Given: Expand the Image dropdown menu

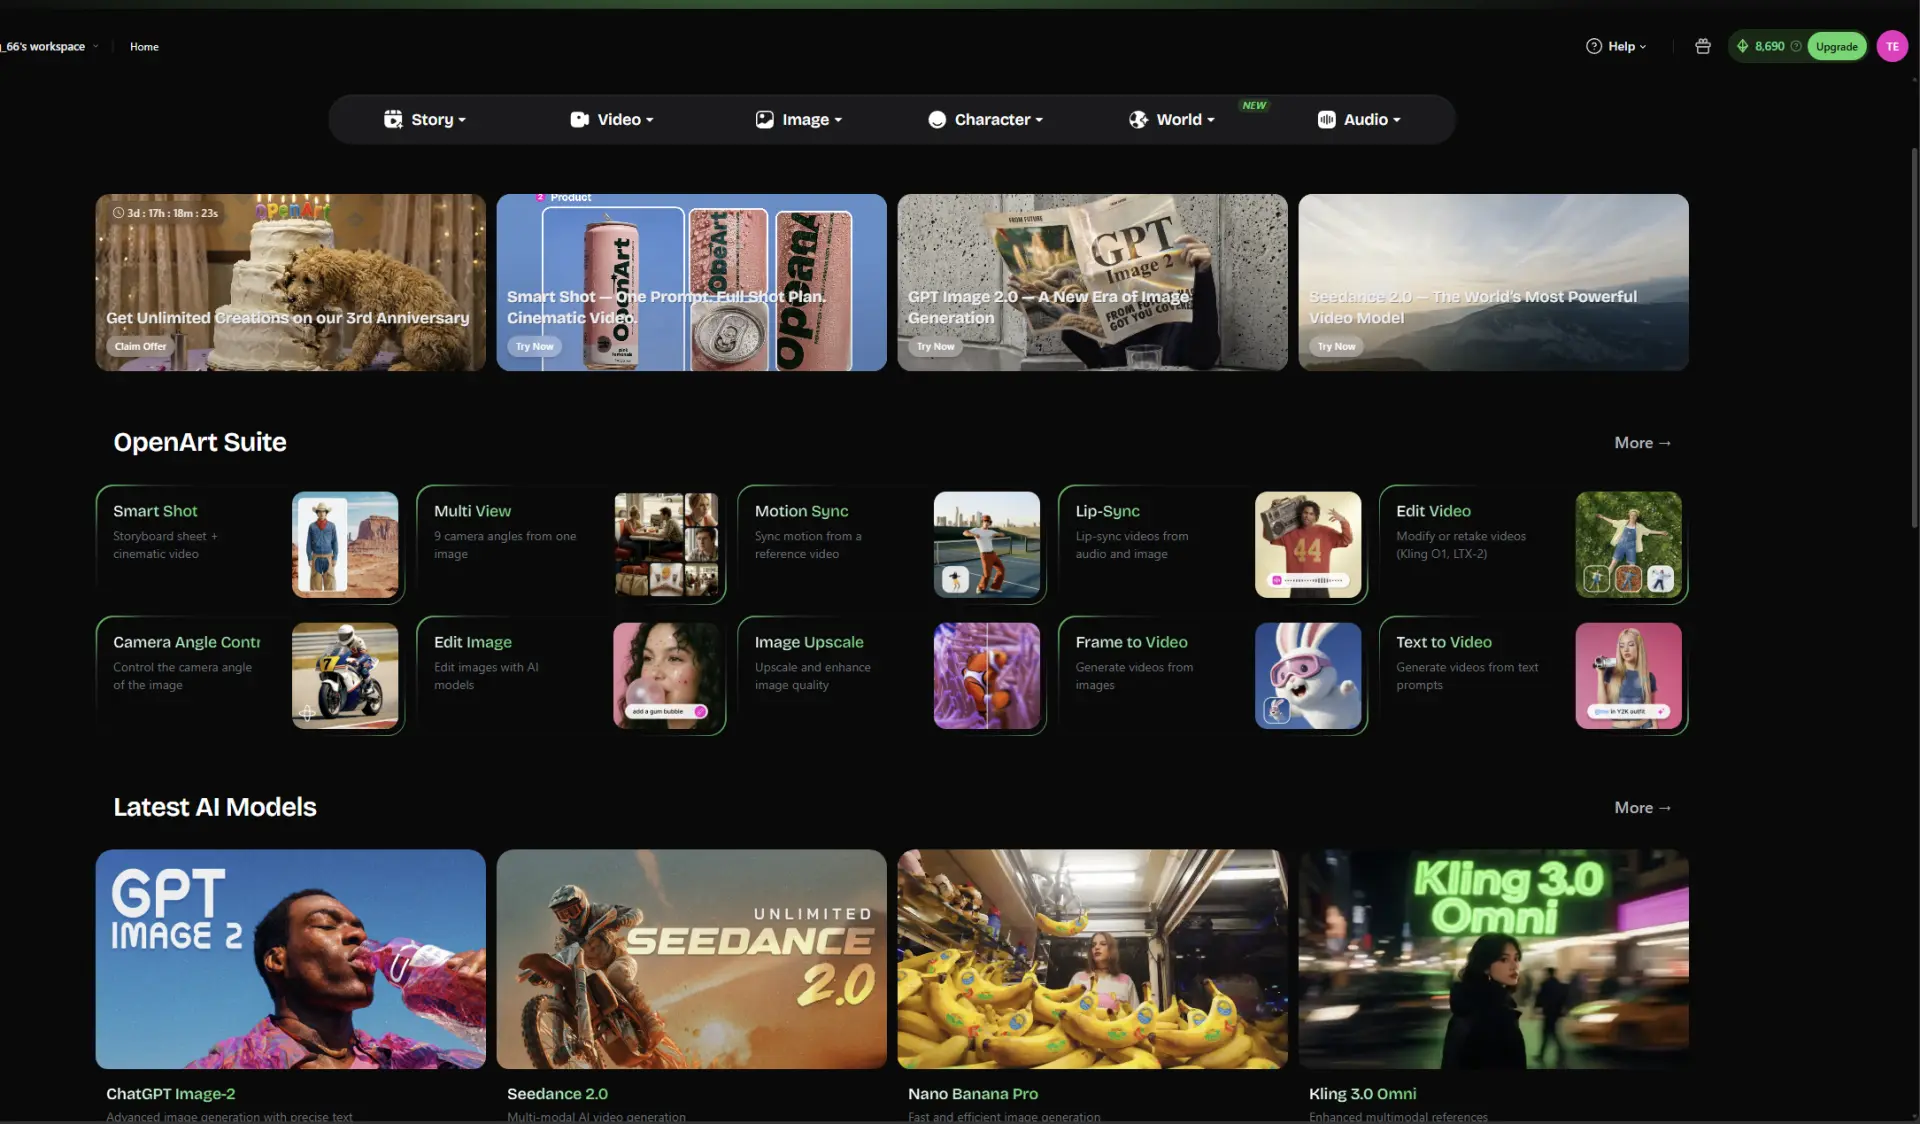Looking at the screenshot, I should 799,119.
